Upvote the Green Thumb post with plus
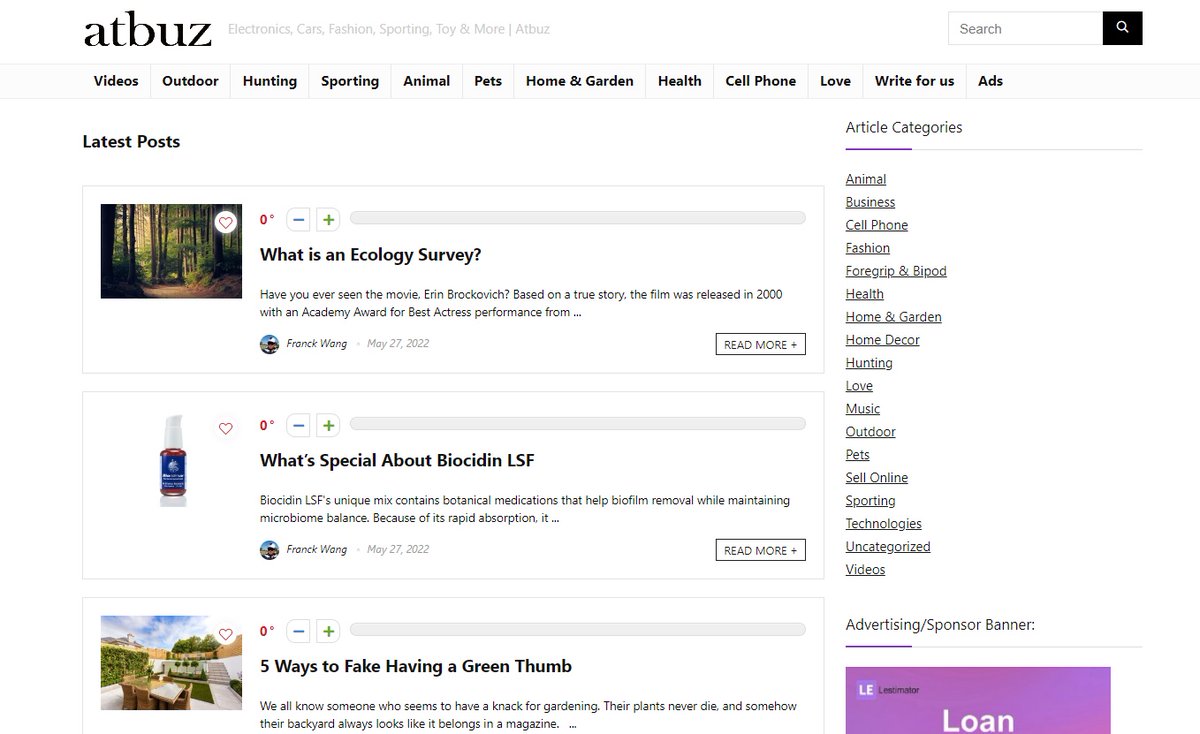 point(328,632)
